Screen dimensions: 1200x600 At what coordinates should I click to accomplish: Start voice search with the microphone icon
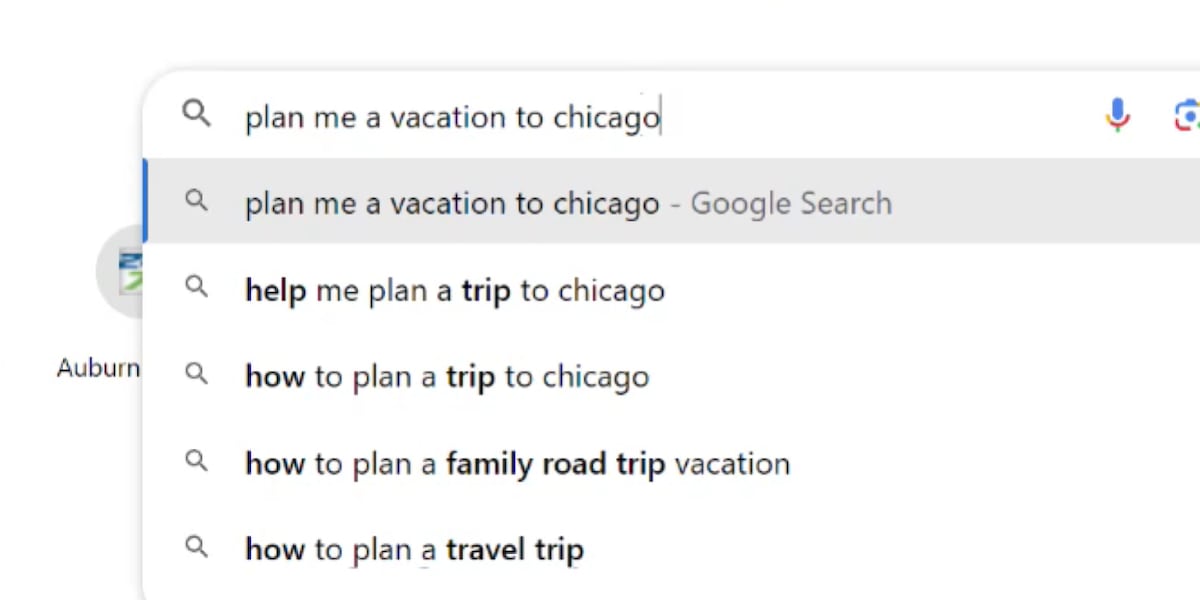coord(1117,116)
